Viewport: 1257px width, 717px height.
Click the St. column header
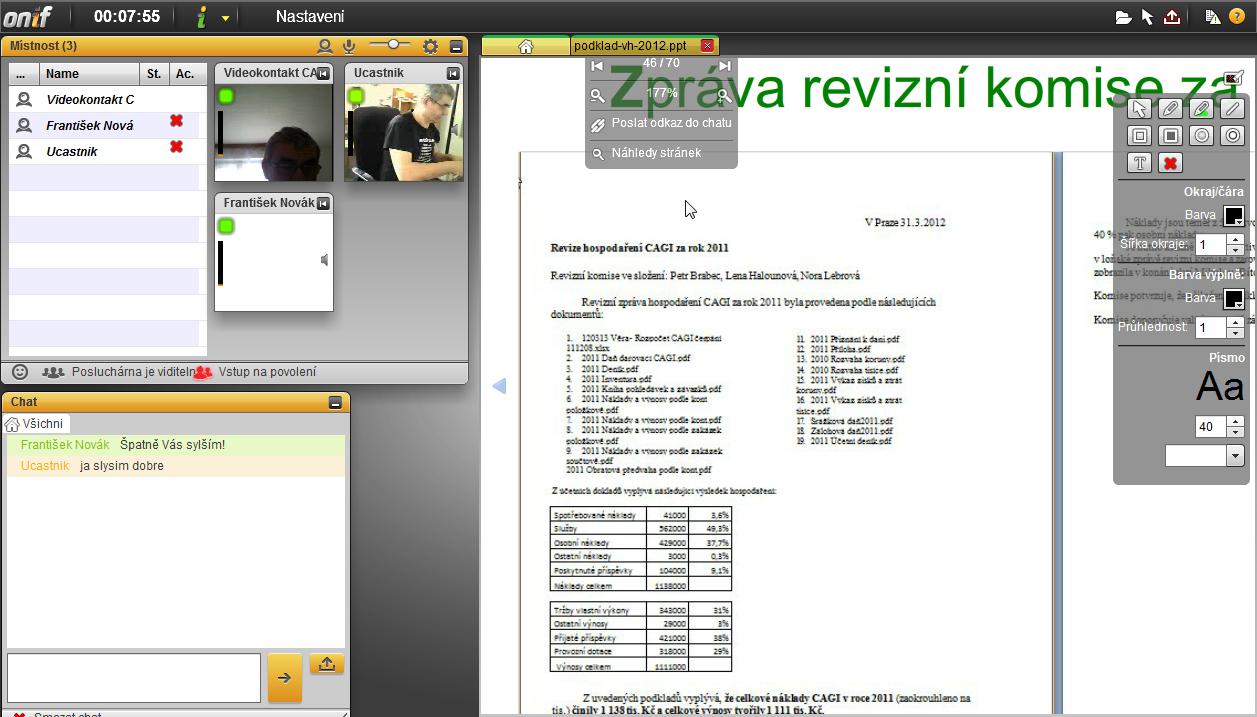click(x=154, y=74)
